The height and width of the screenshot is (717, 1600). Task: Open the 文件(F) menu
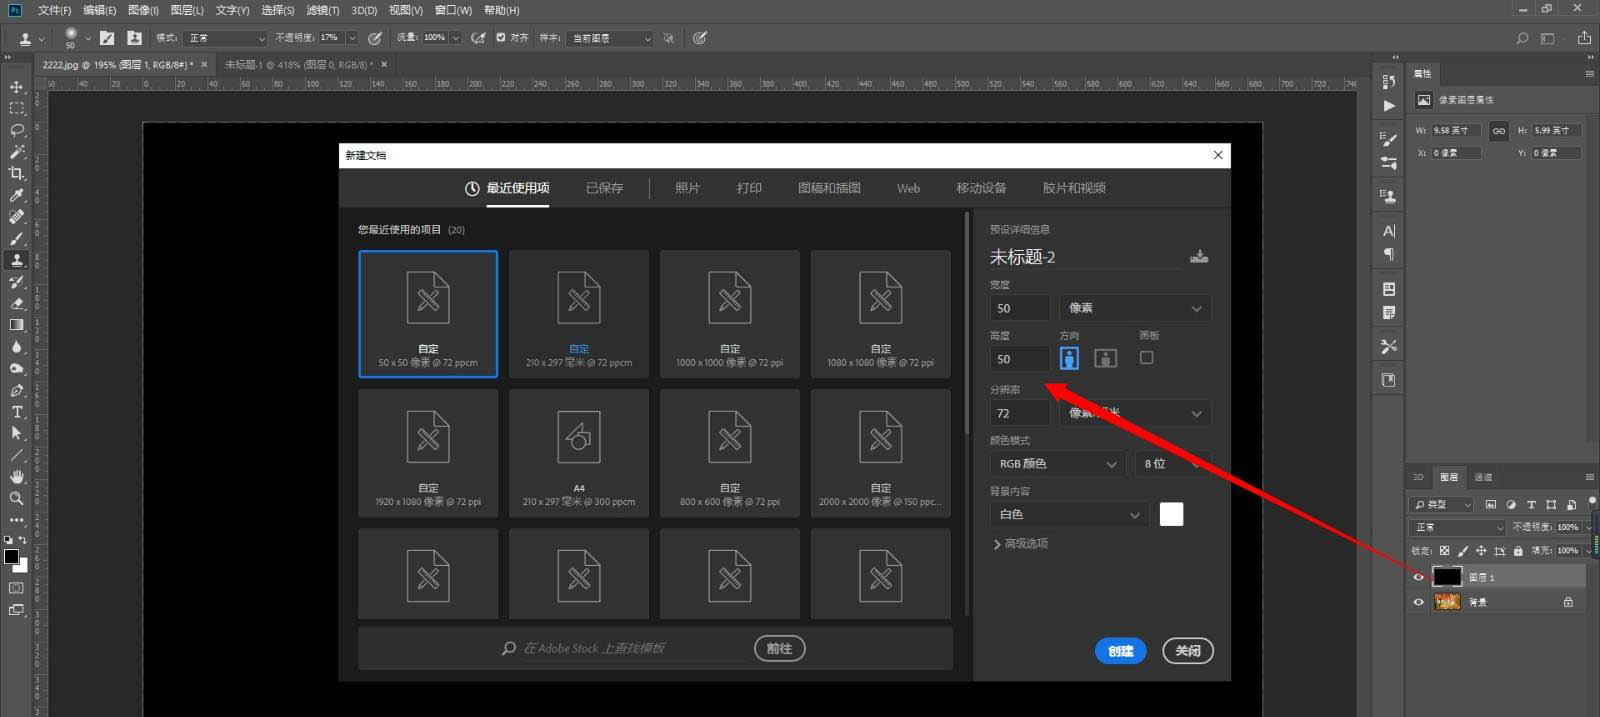click(54, 10)
